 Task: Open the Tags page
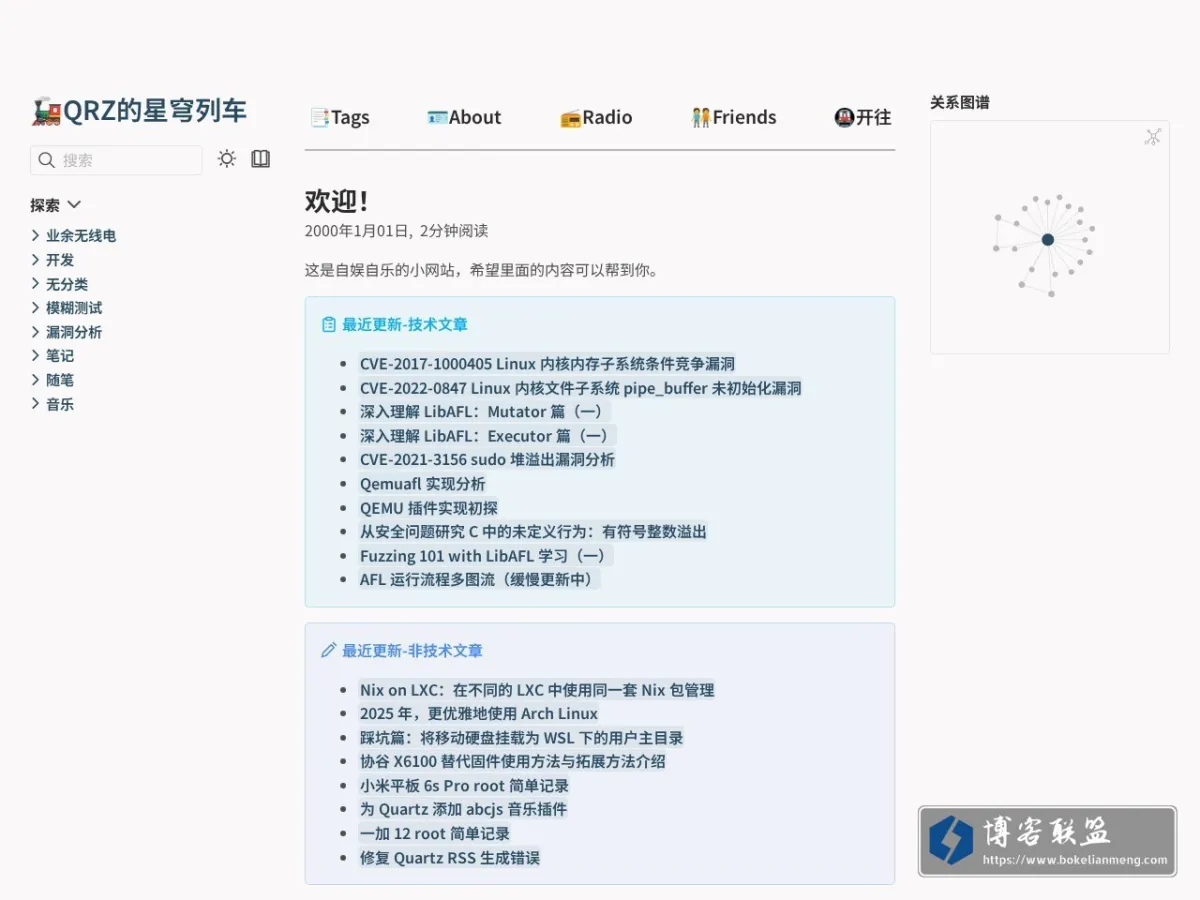(340, 117)
